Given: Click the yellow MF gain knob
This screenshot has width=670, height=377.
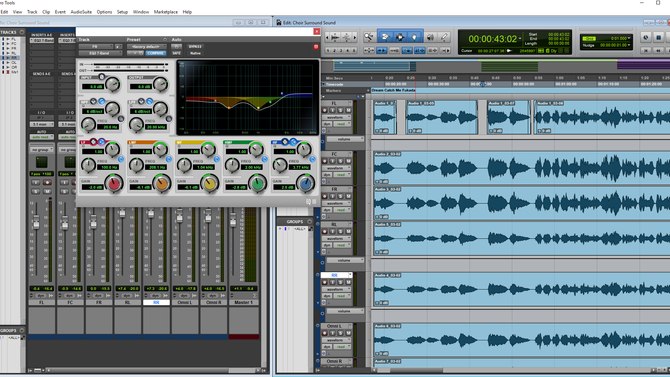Looking at the screenshot, I should 210,184.
